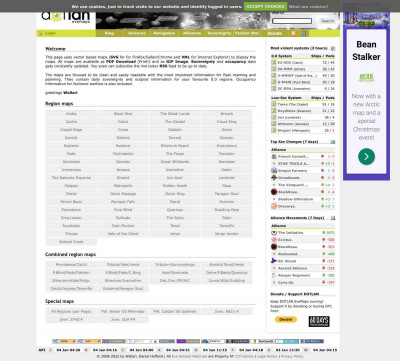Click into the search input field
Image resolution: width=400 pixels, height=361 pixels.
coord(292,21)
